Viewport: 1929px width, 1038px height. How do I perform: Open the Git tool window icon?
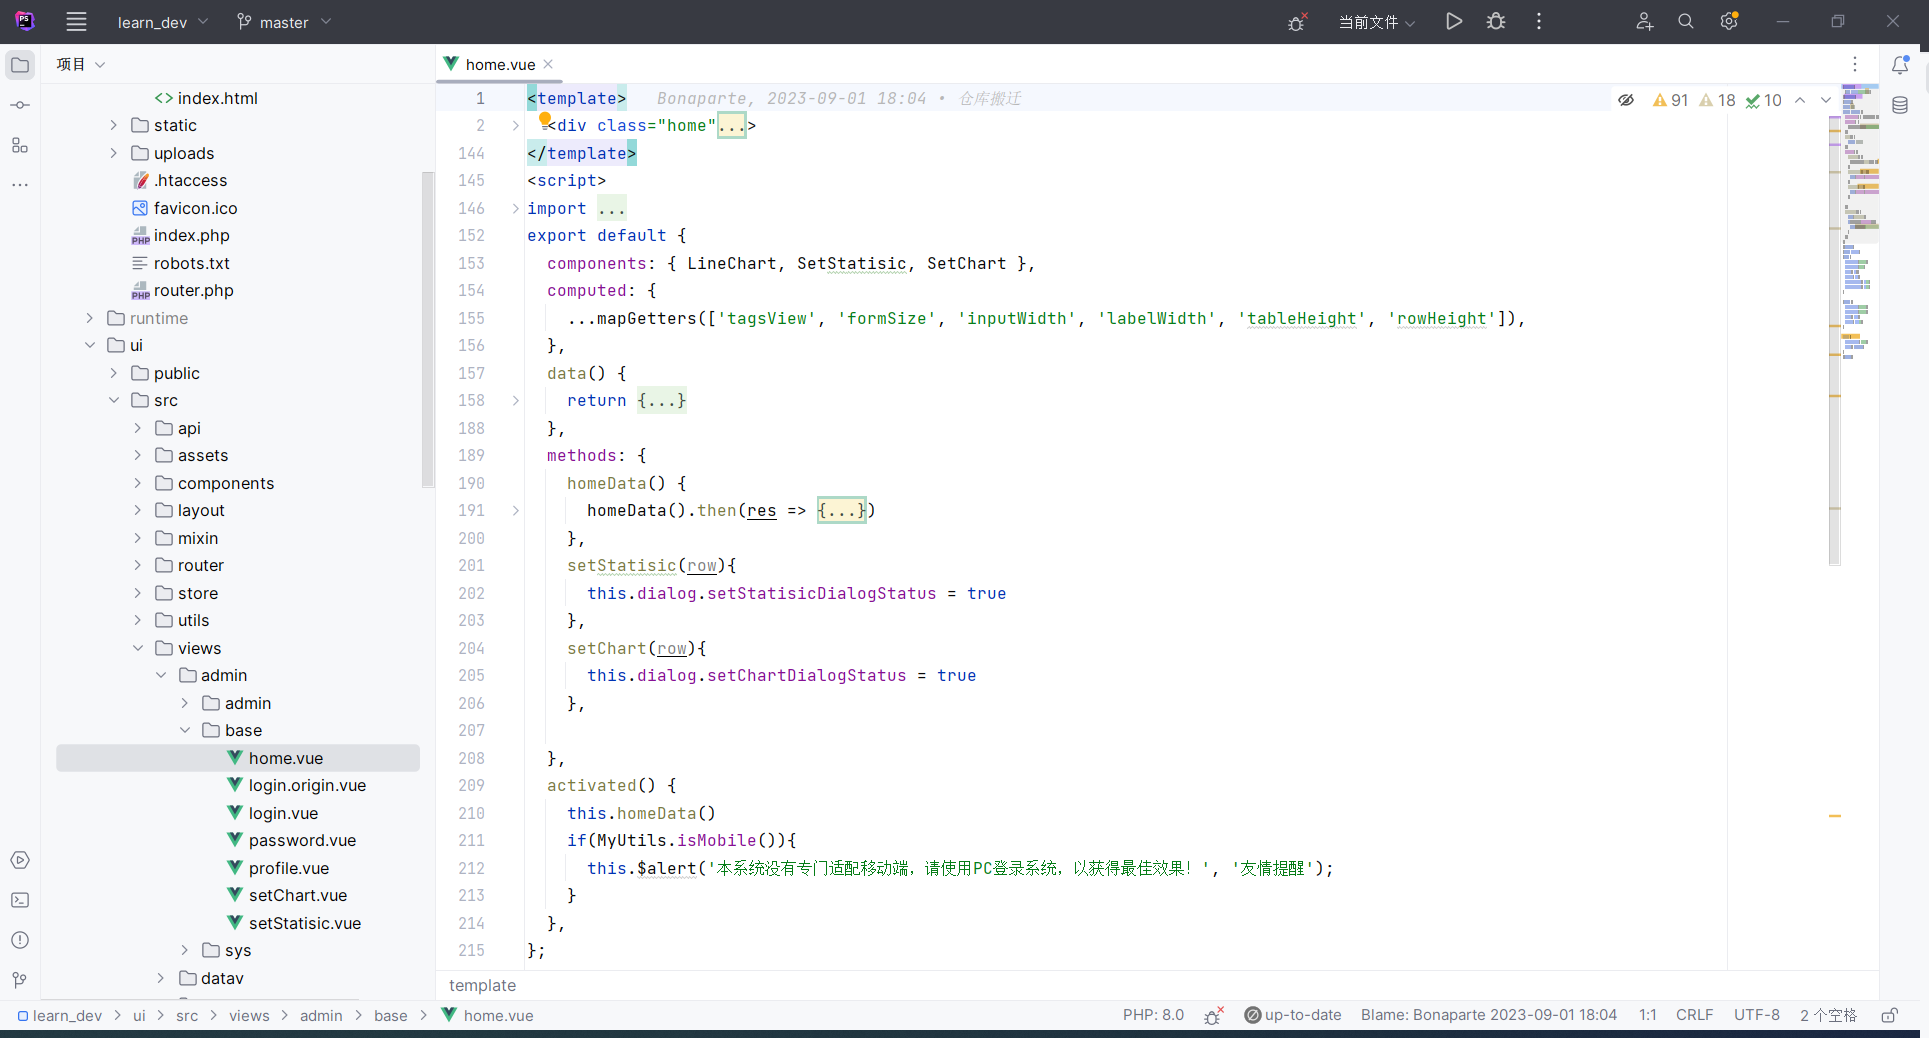(x=20, y=980)
